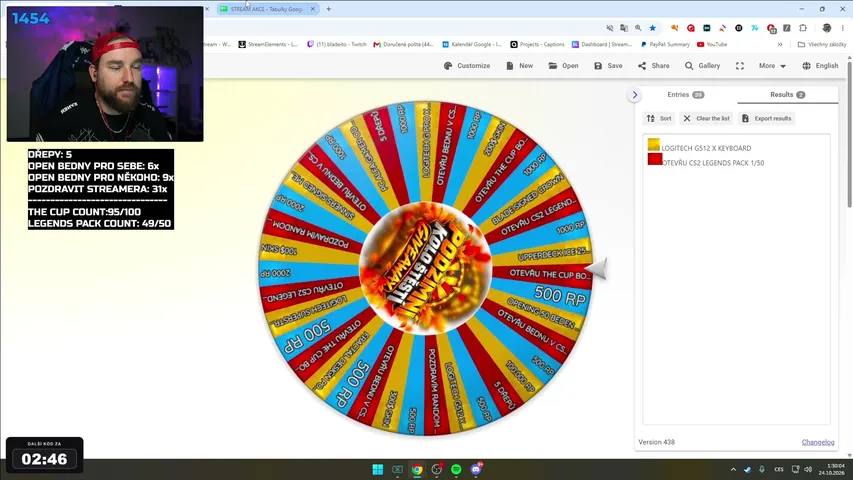Viewport: 853px width, 480px height.
Task: Click the orange key extension icon
Action: click(x=674, y=28)
